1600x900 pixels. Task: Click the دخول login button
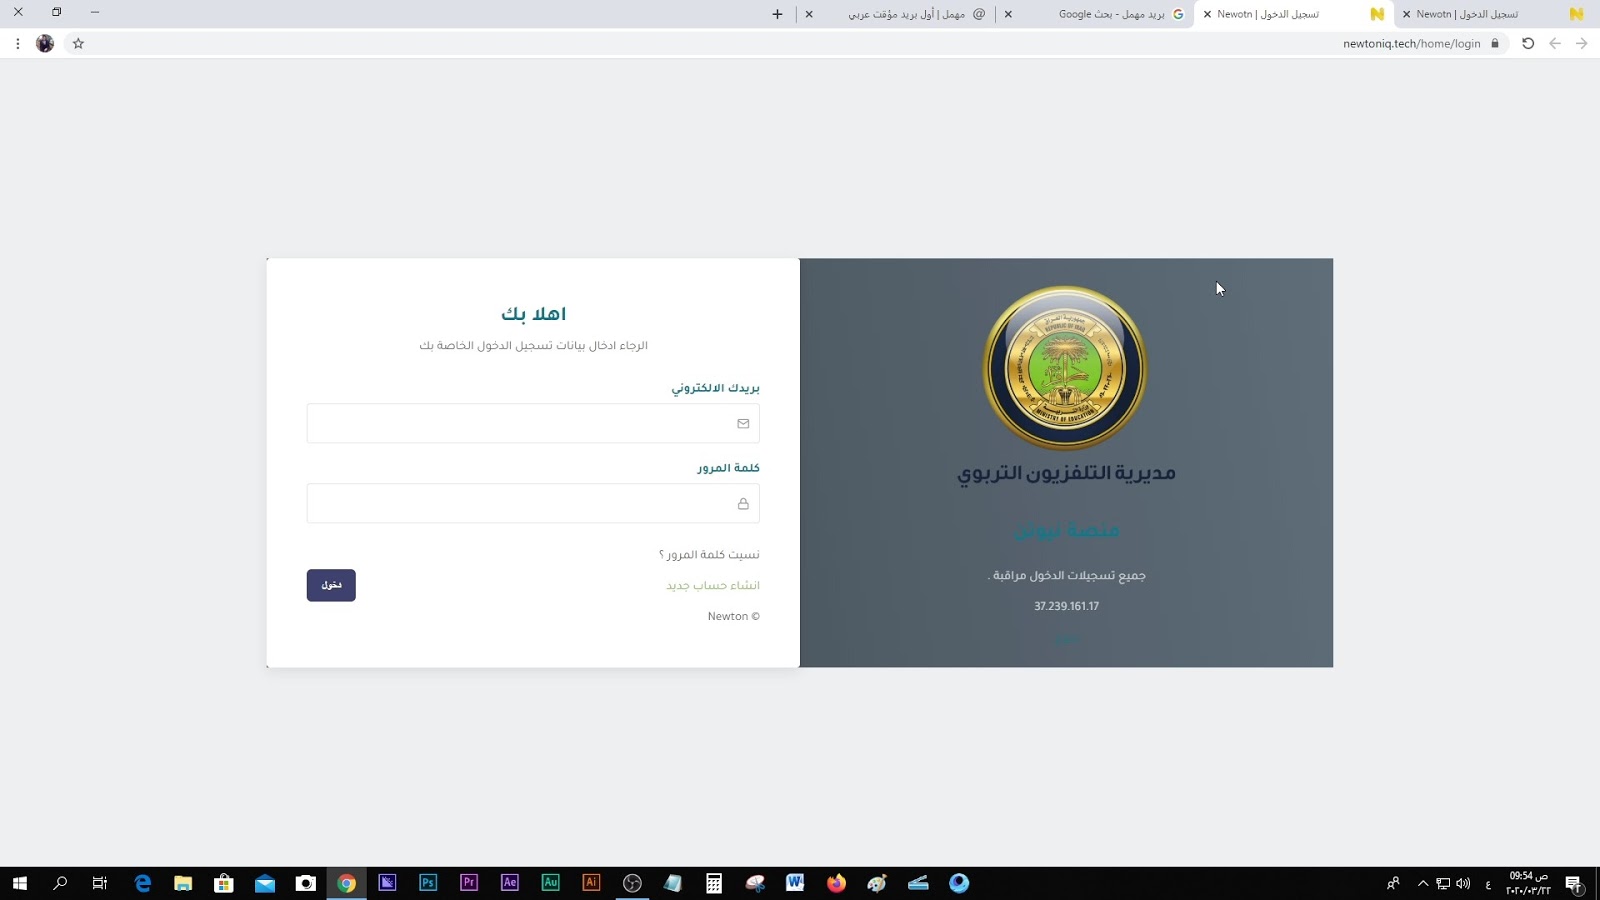(x=331, y=585)
